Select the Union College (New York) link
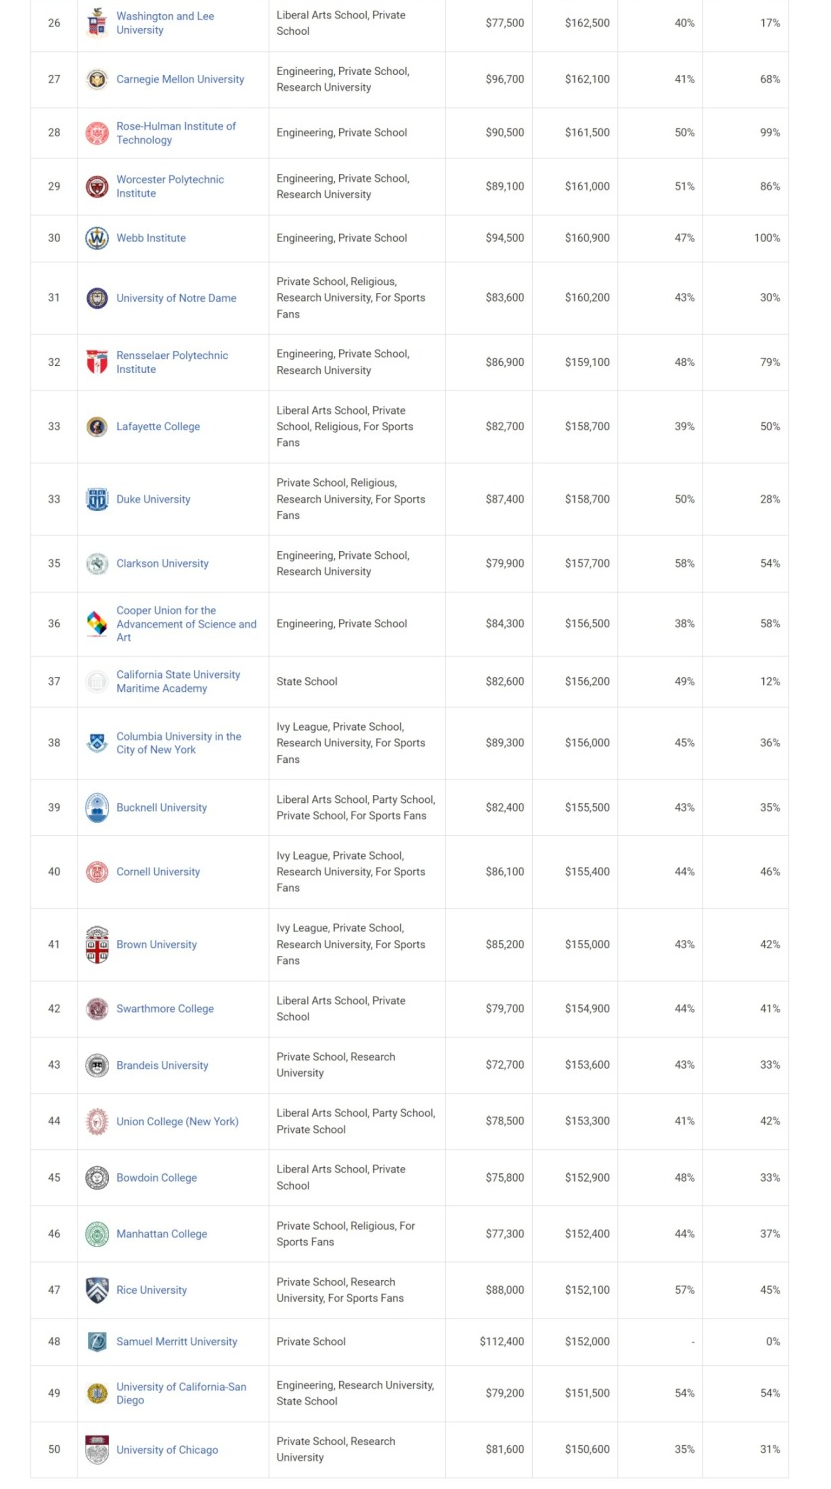 (177, 1122)
